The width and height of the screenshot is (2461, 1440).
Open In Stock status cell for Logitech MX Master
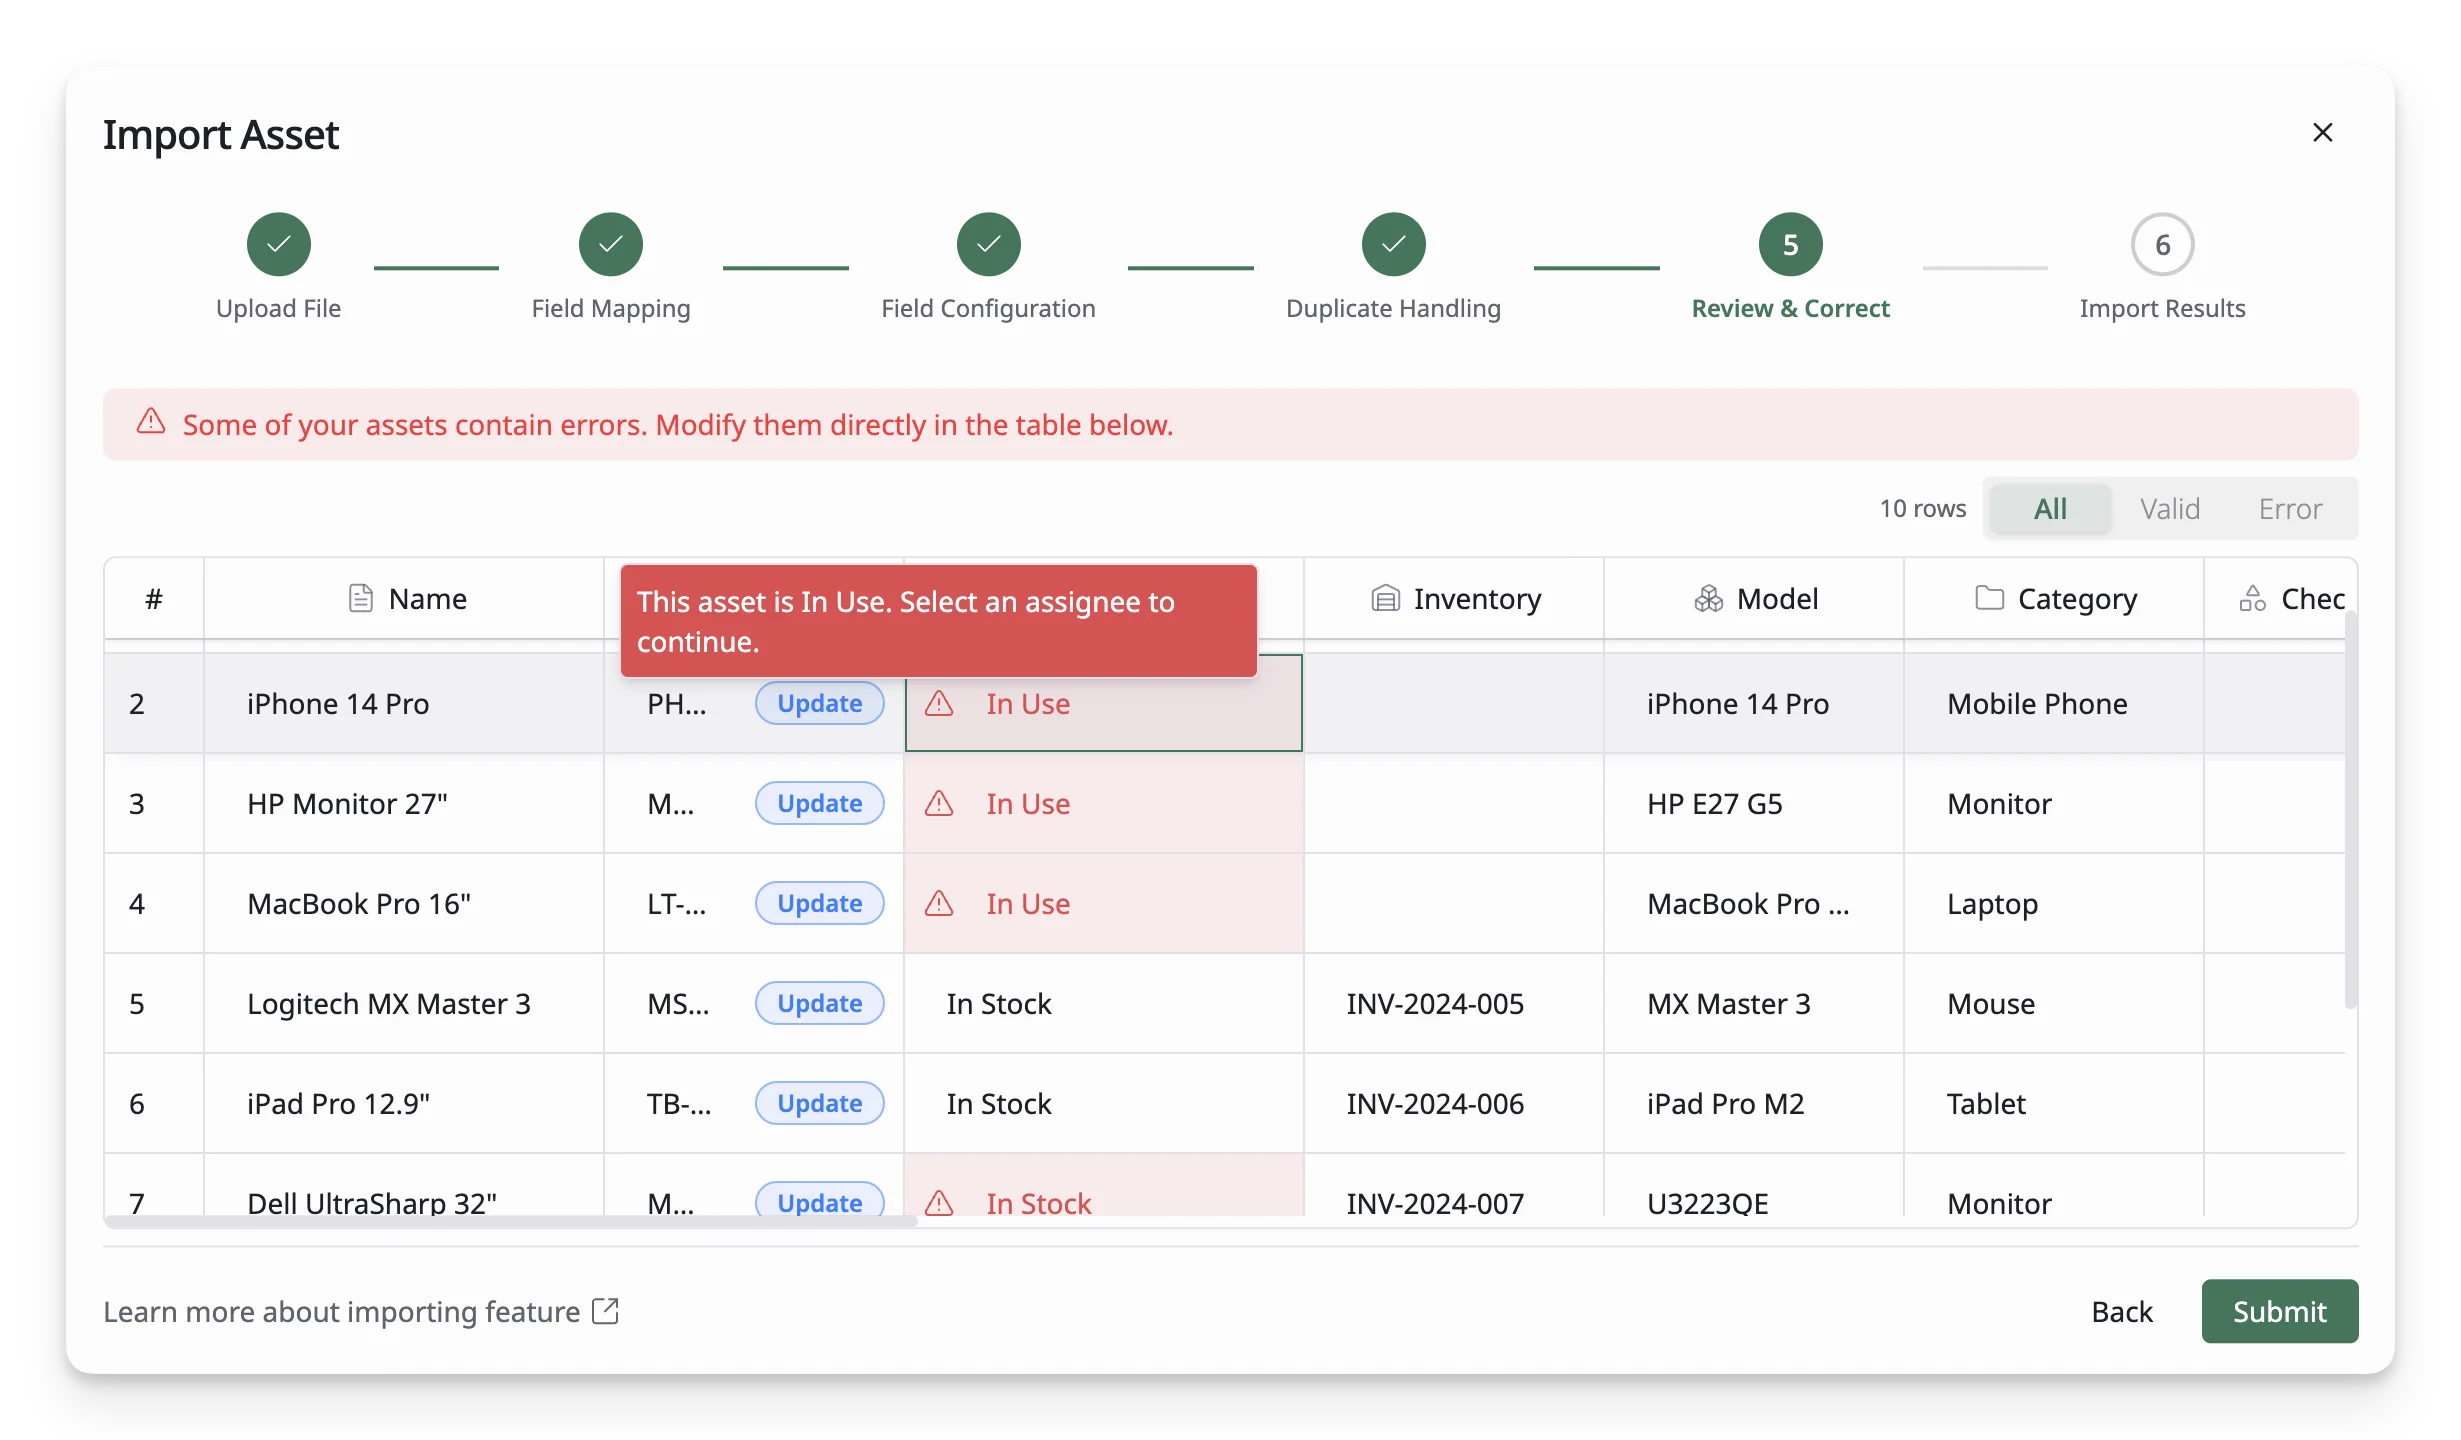point(1103,1003)
